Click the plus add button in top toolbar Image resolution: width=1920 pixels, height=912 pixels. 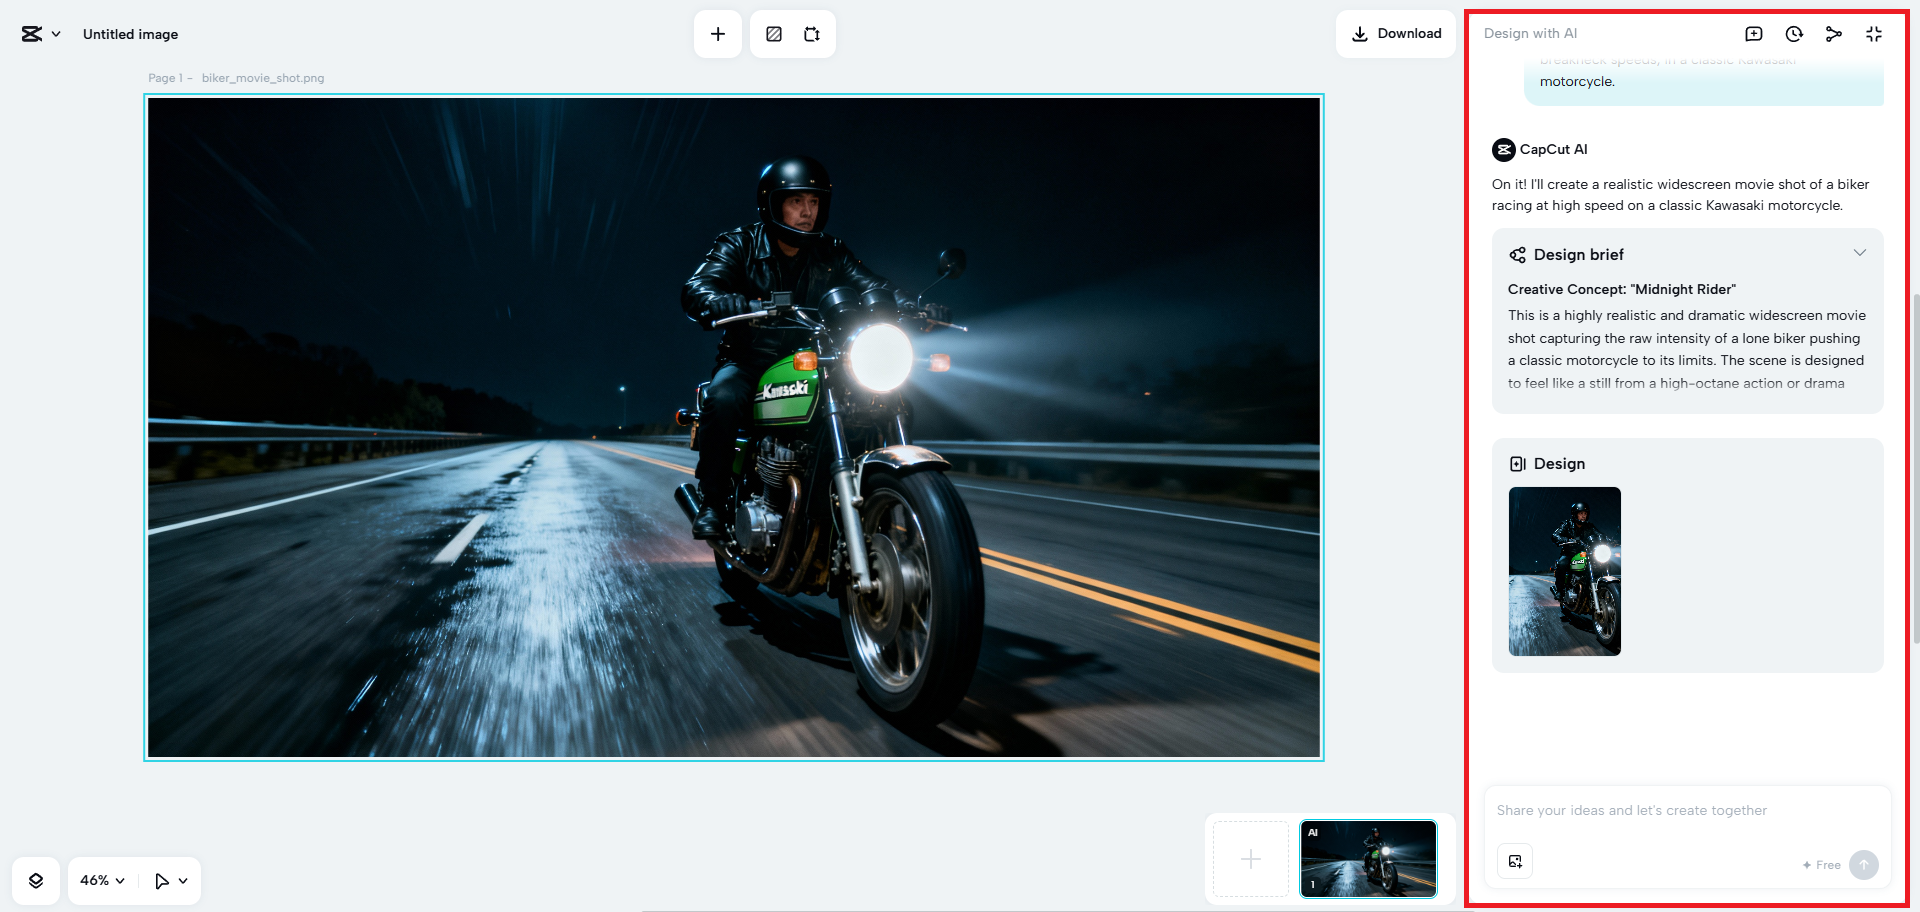(717, 34)
